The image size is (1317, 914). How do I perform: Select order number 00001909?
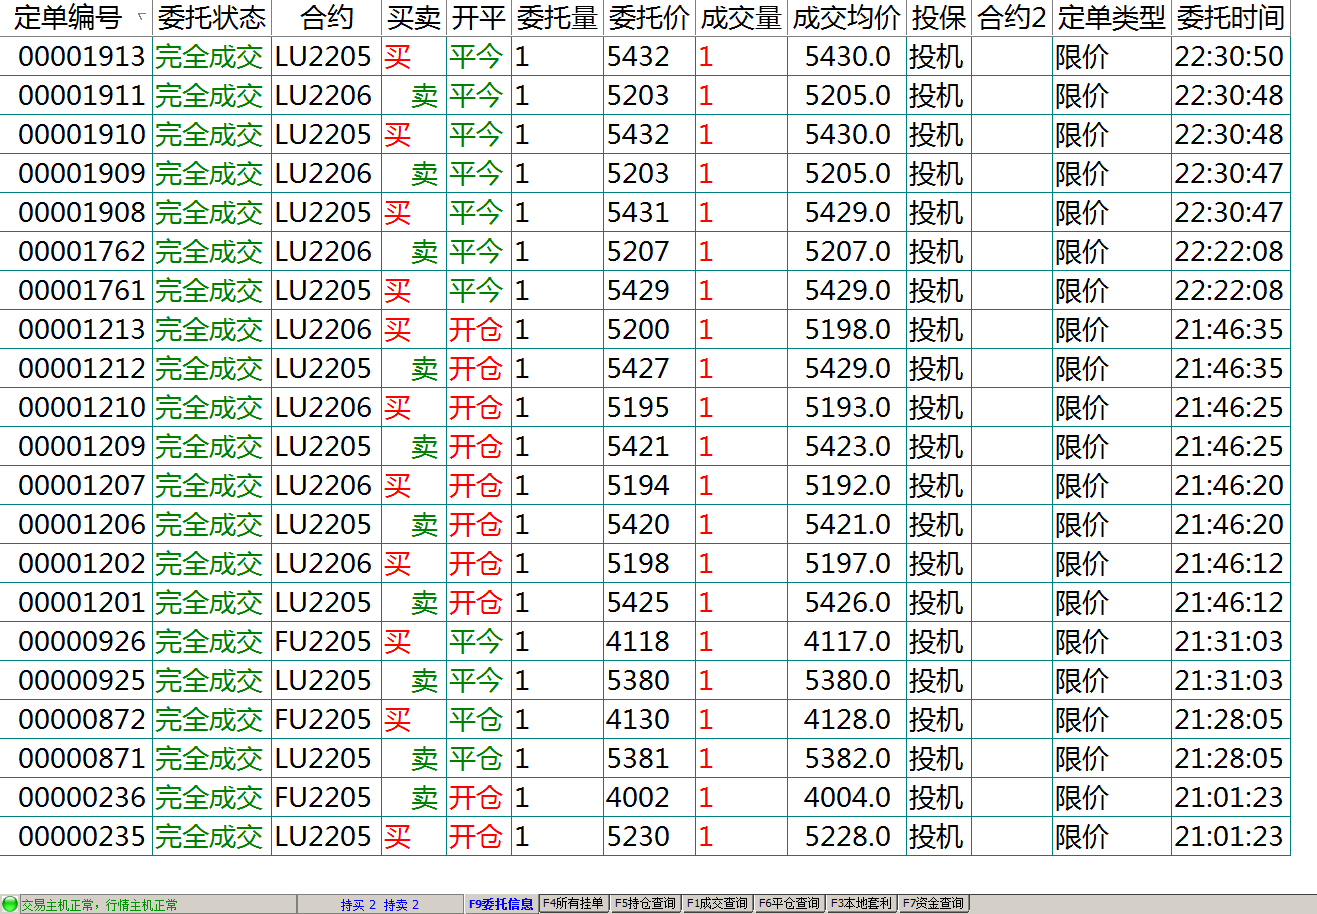[x=82, y=174]
